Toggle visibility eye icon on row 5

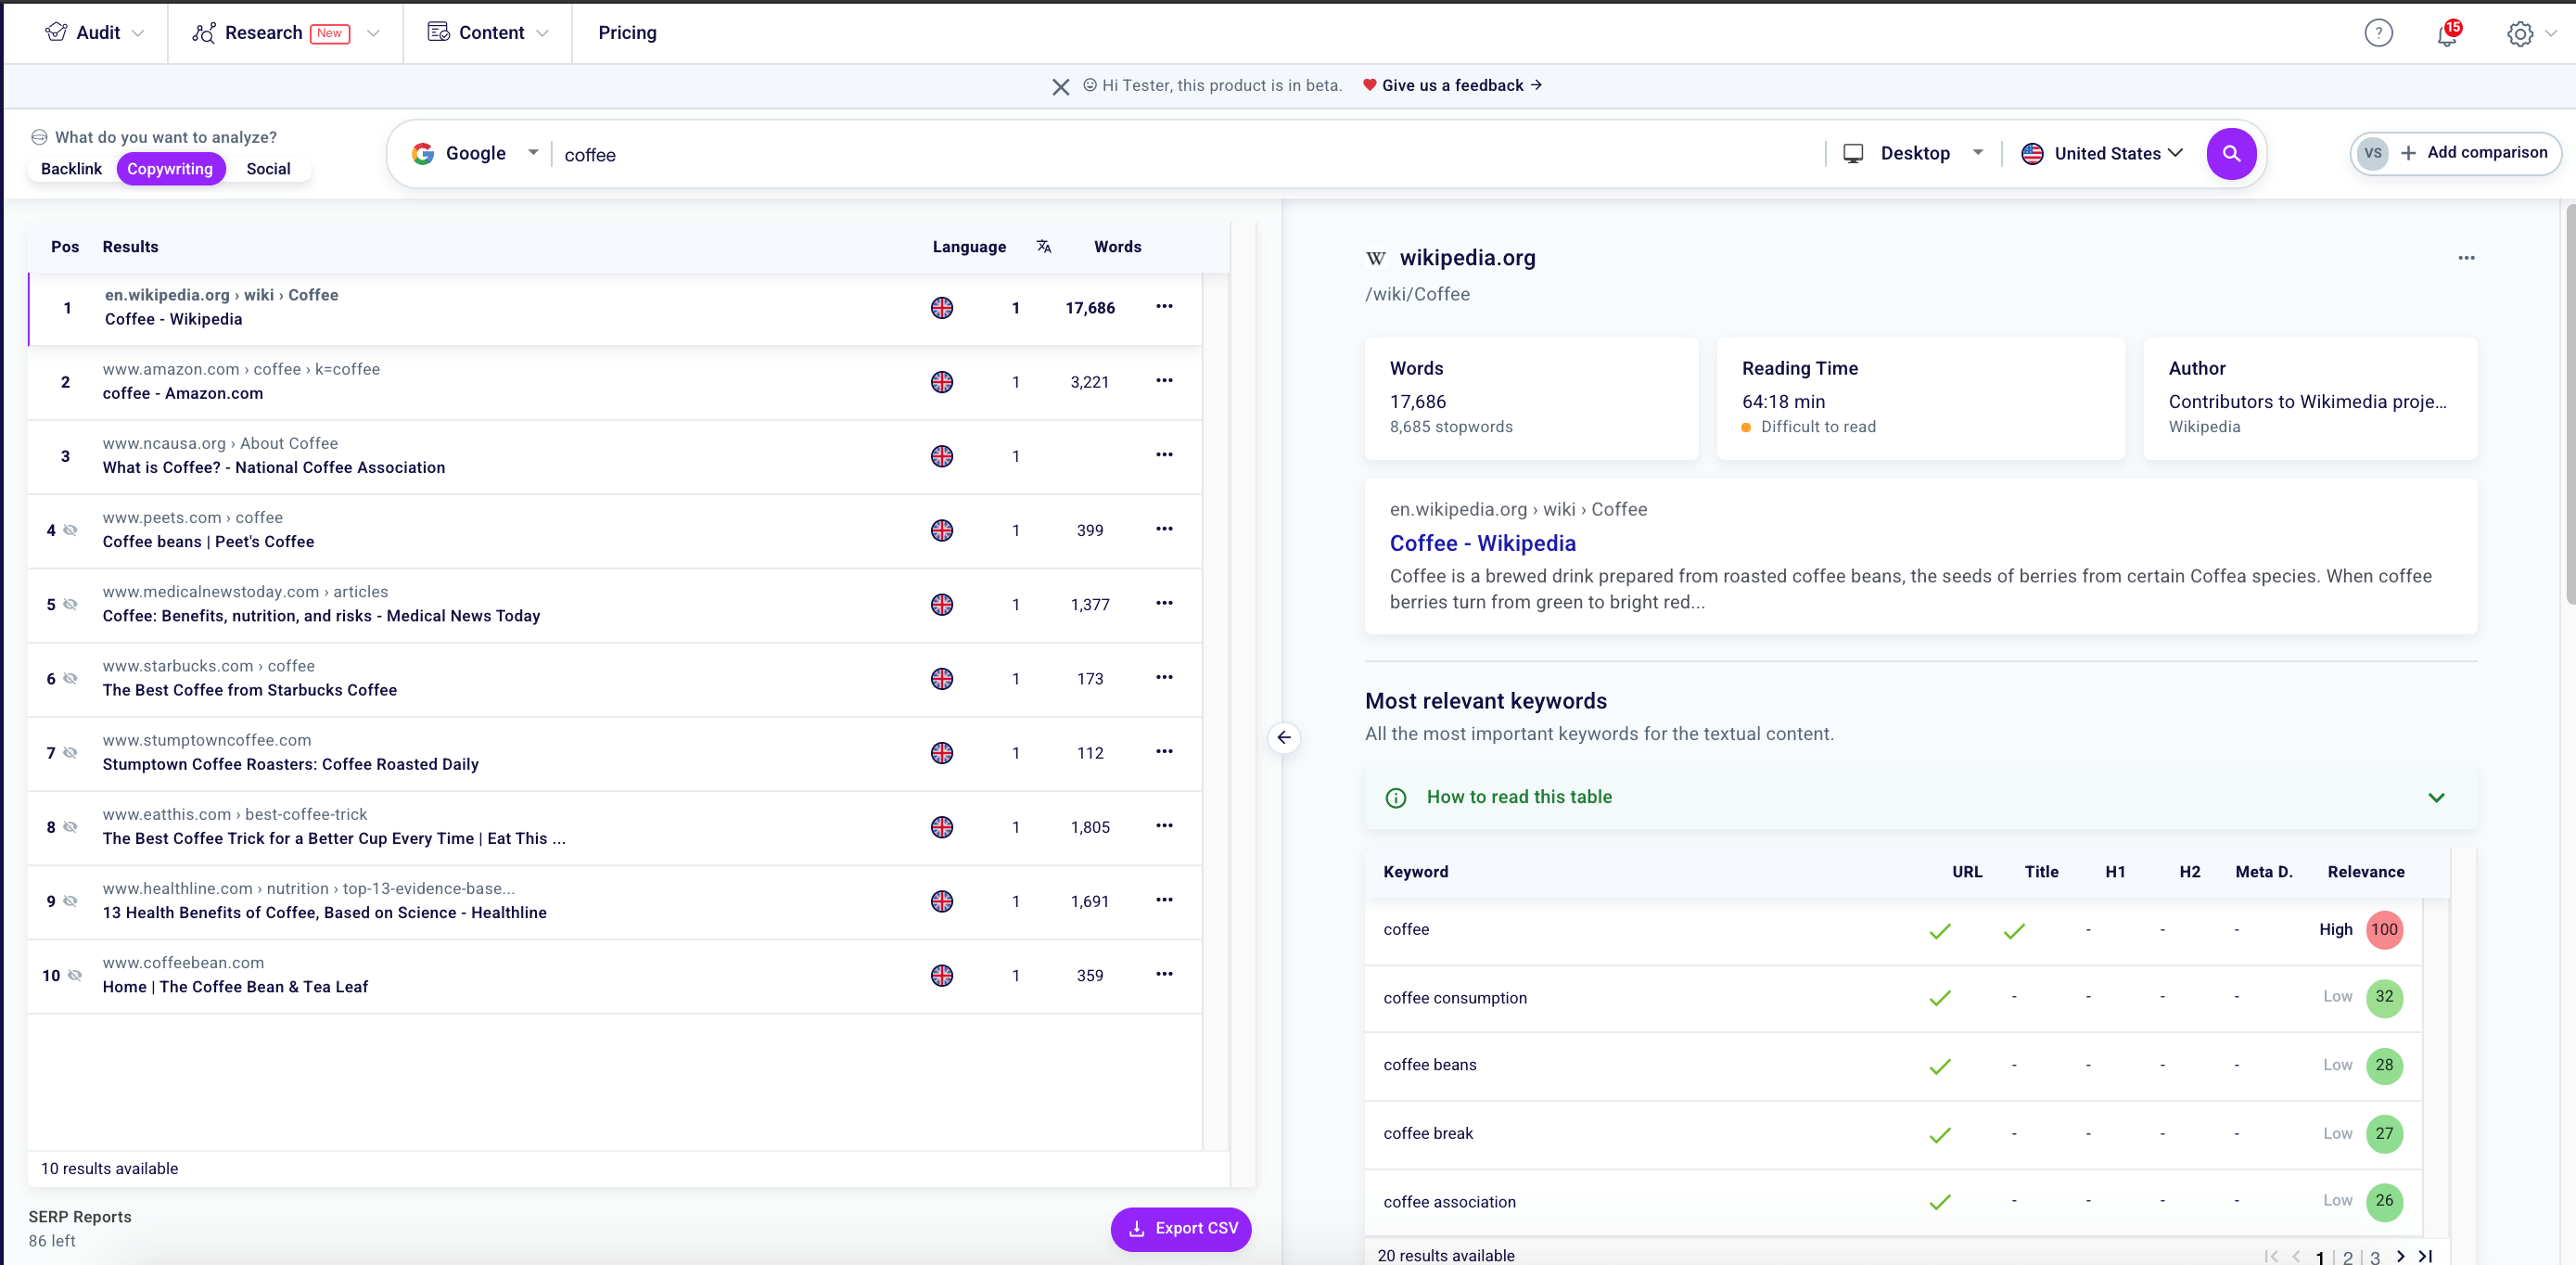[x=72, y=603]
